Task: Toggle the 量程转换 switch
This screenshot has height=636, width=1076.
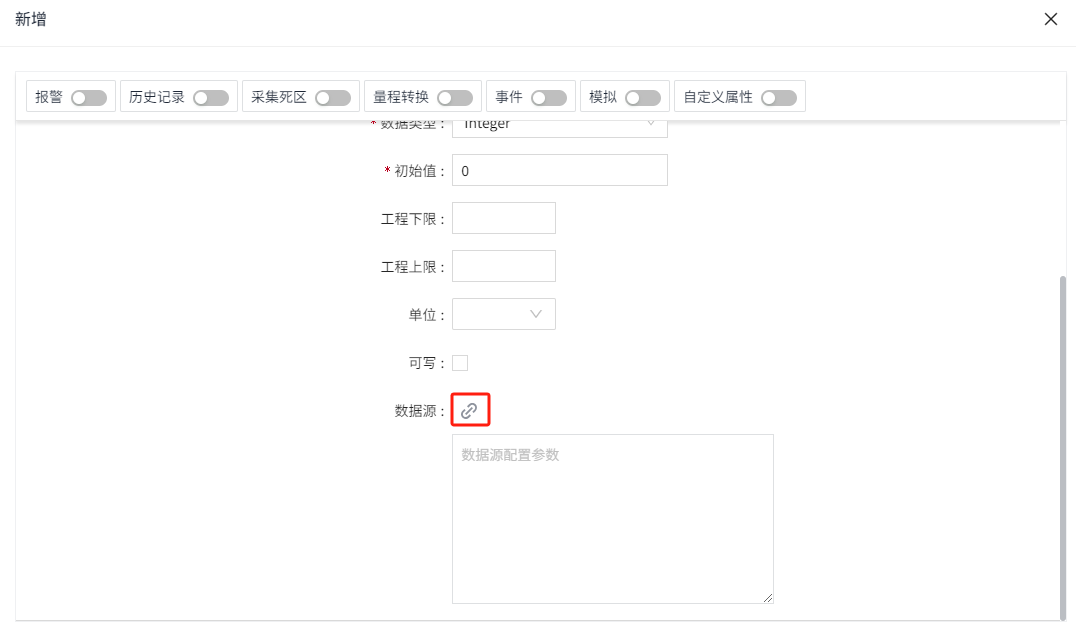Action: pos(455,98)
